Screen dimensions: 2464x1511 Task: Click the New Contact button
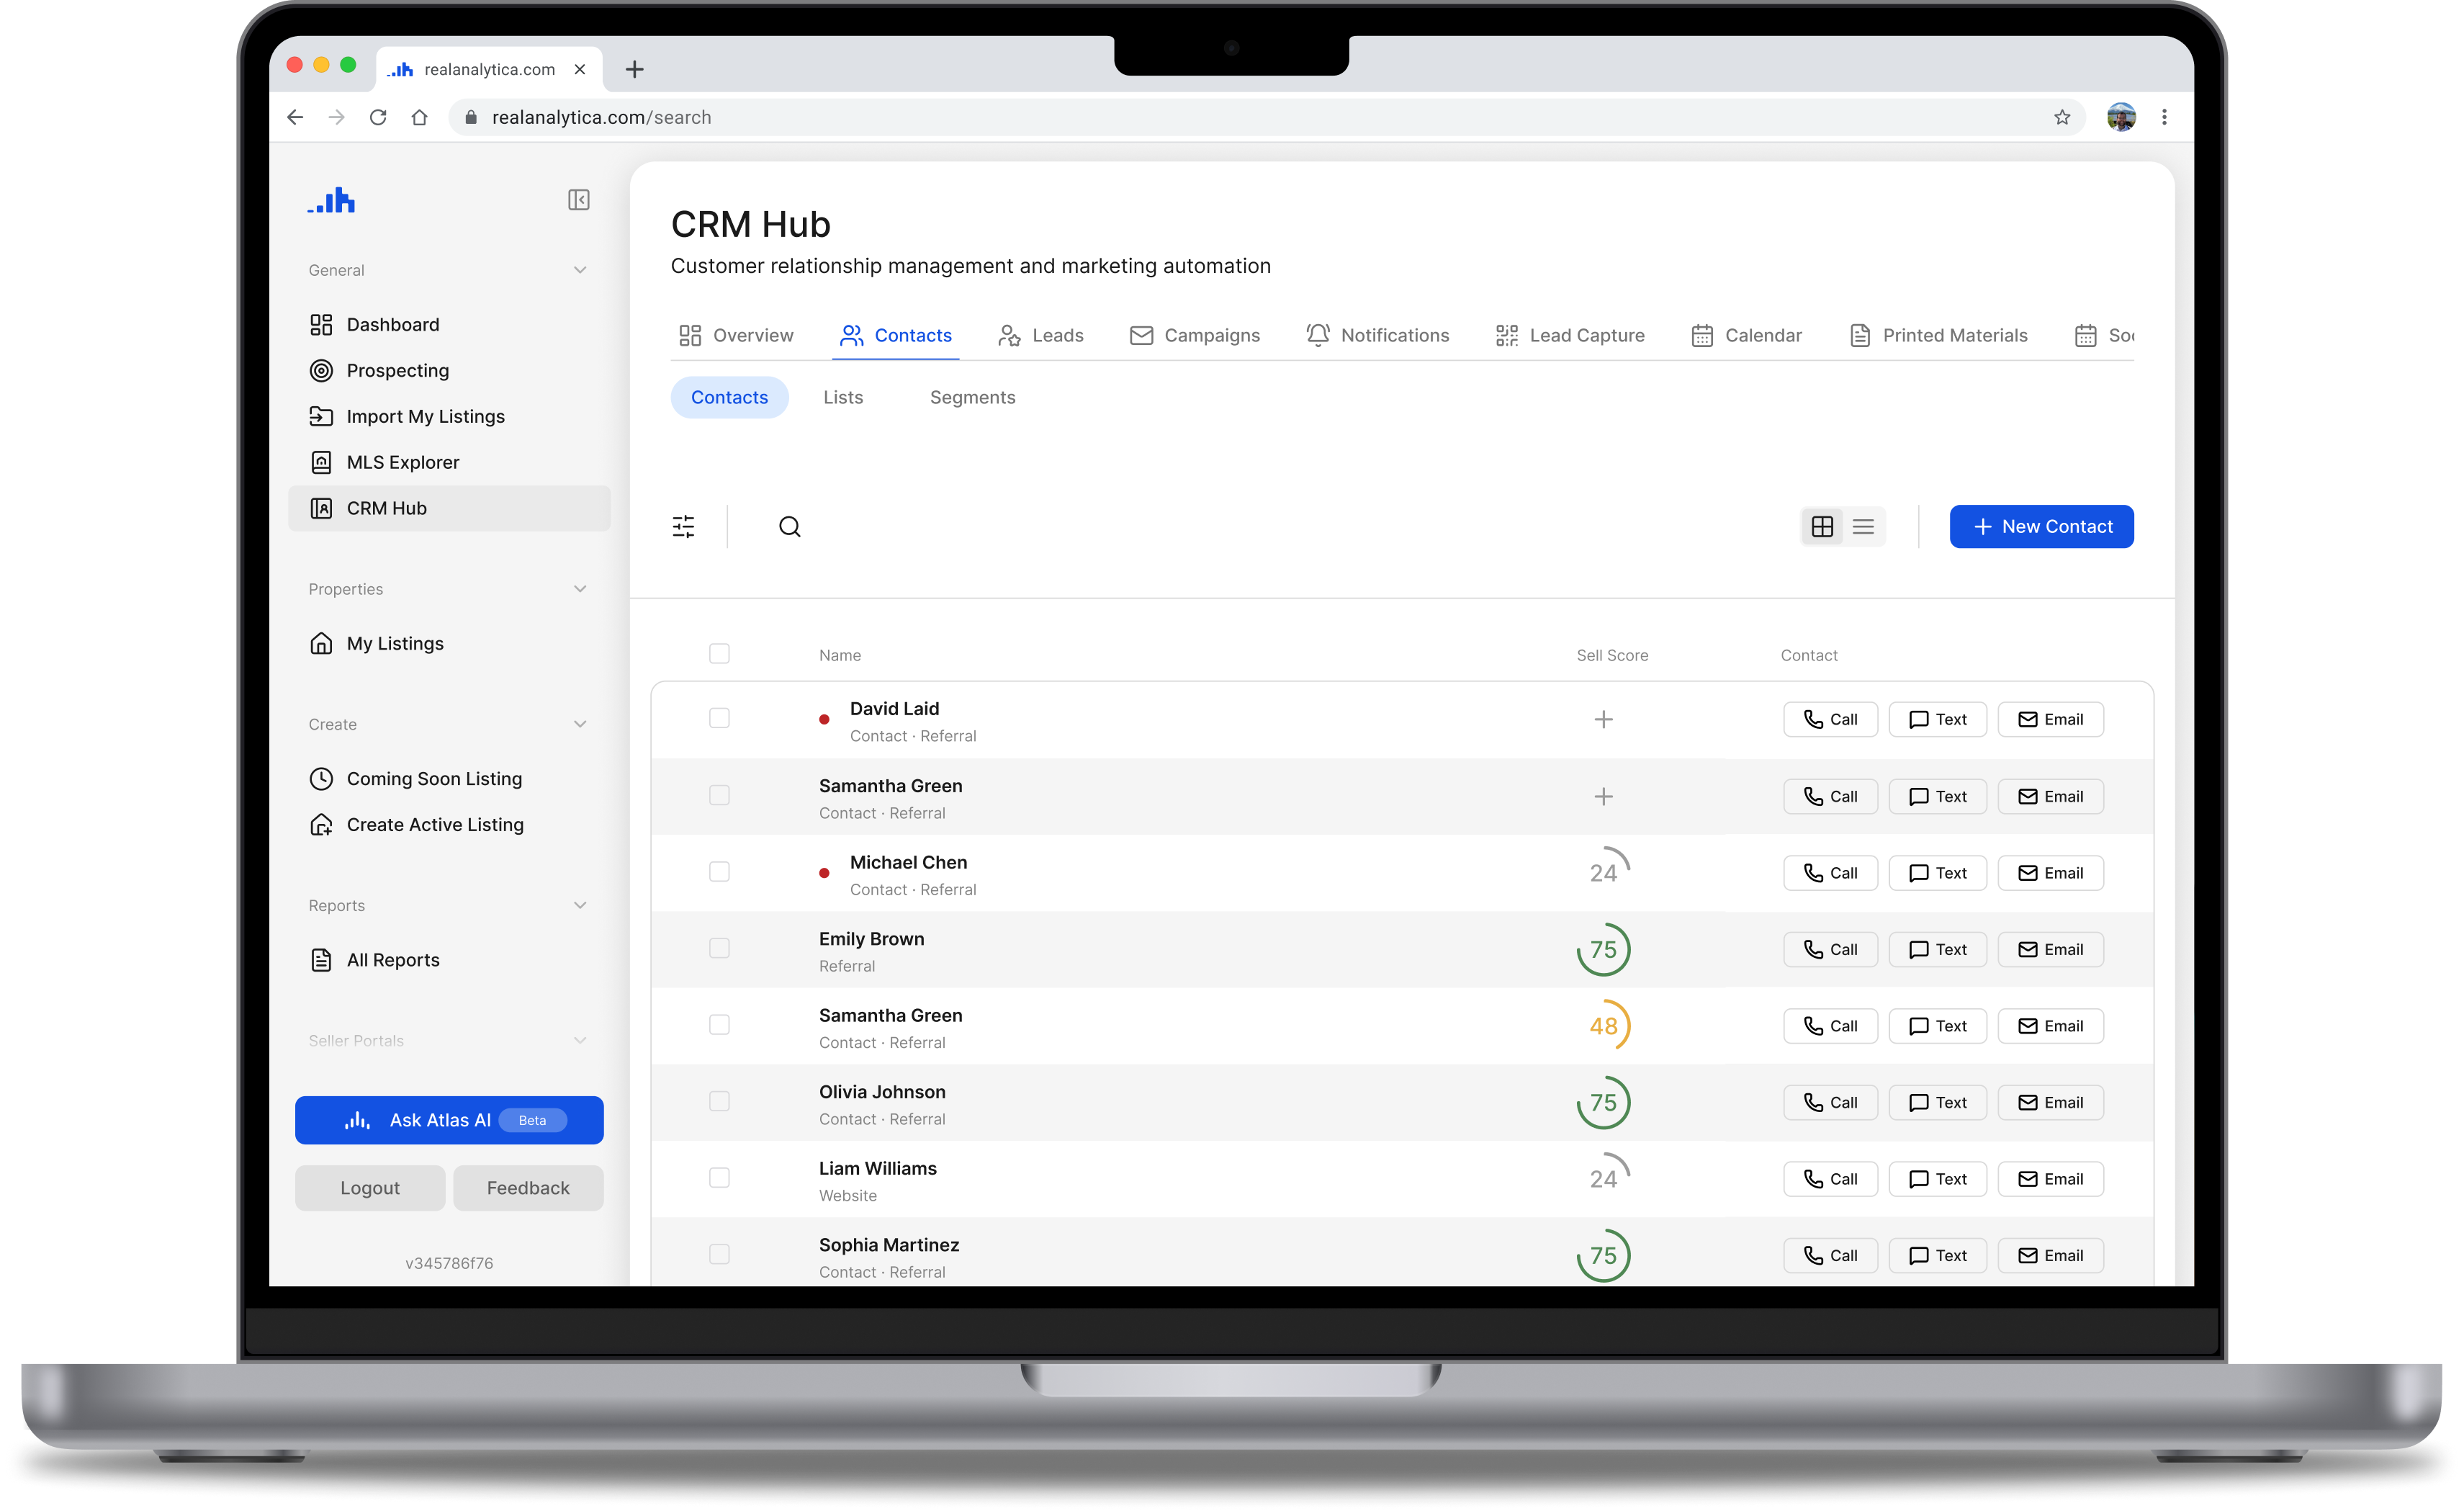pyautogui.click(x=2041, y=526)
